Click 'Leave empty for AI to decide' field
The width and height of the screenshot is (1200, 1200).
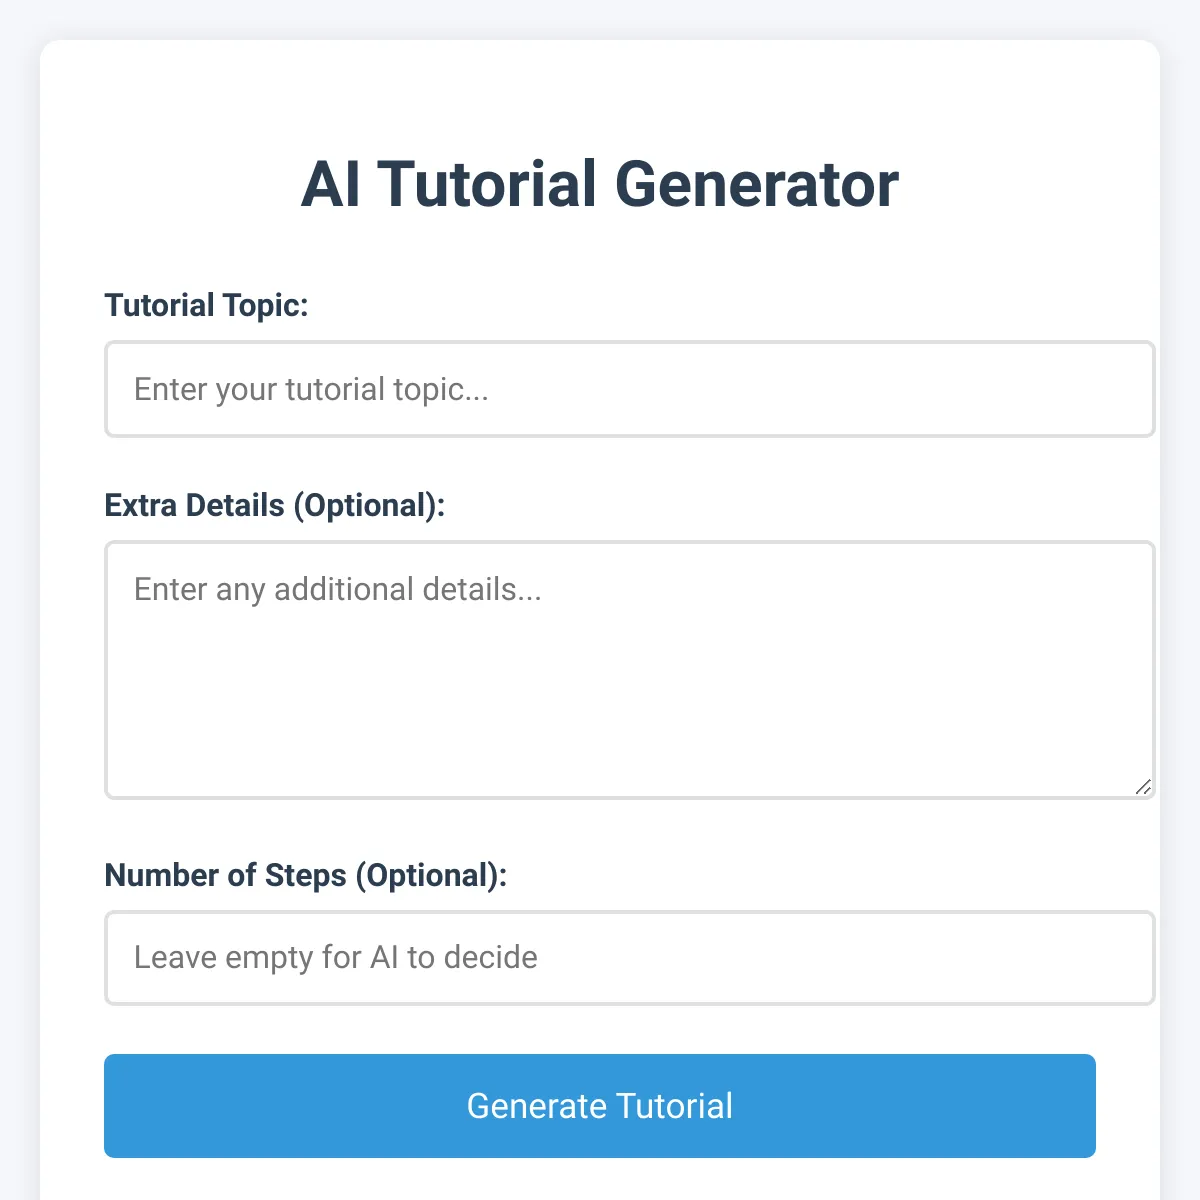coord(630,958)
